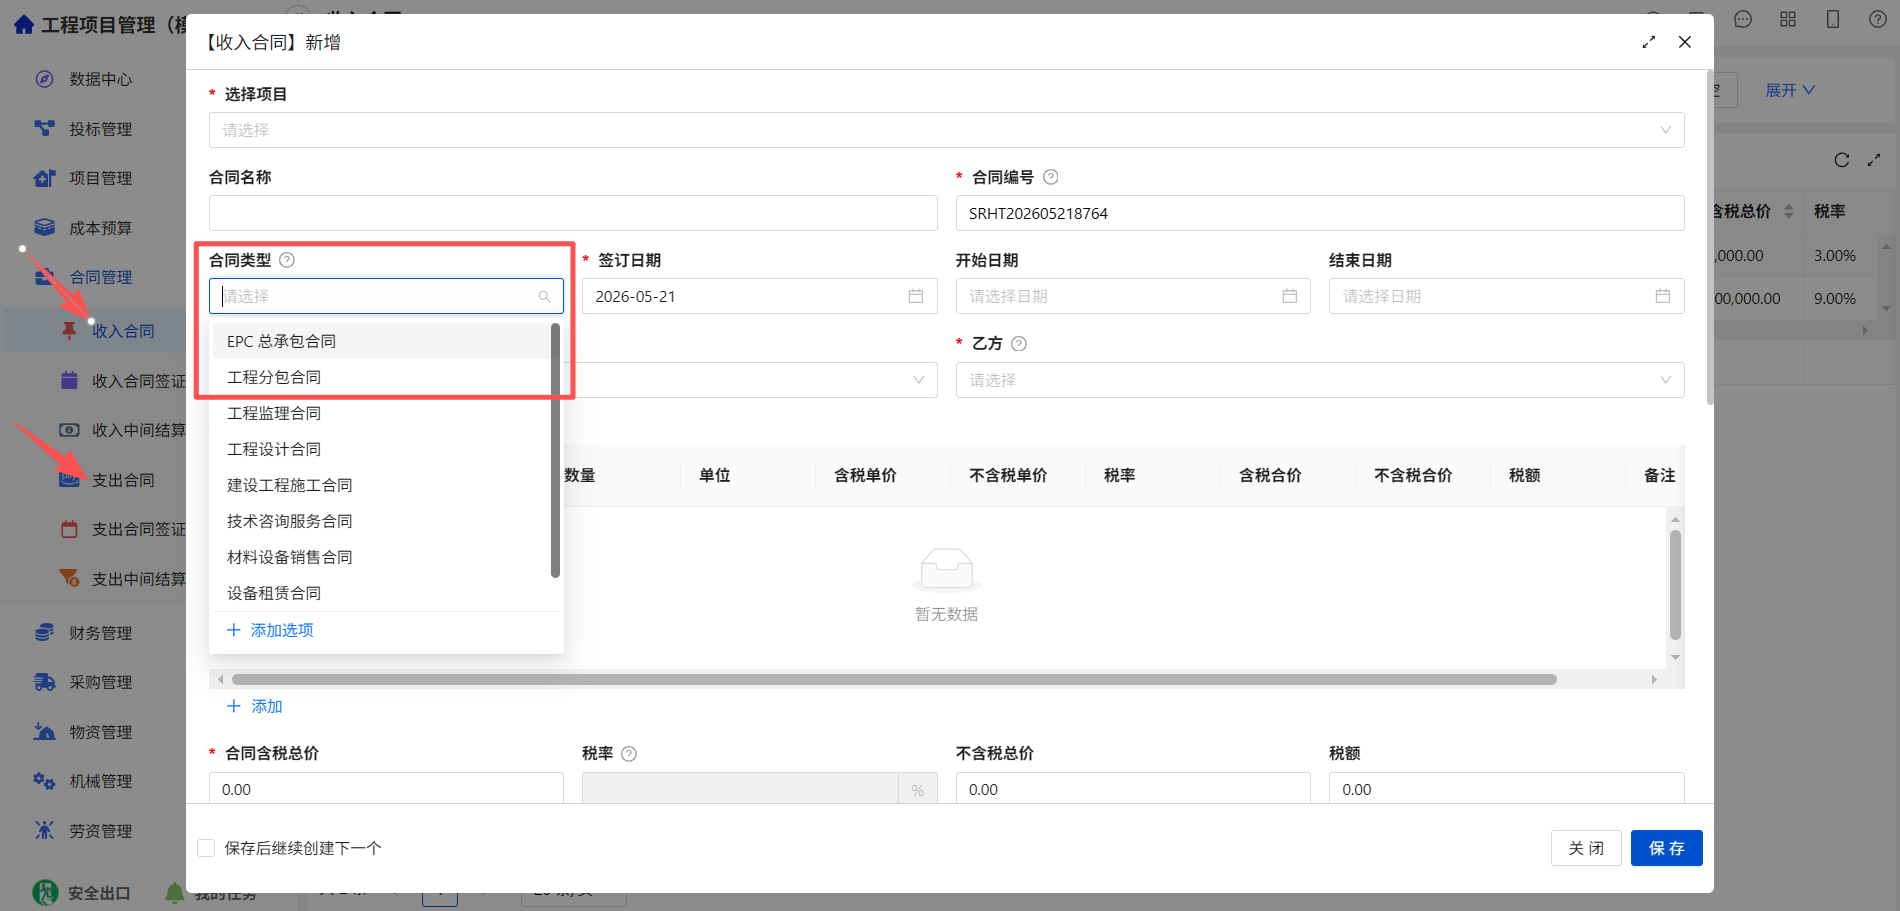Screen dimensions: 1900x911
Task: Choose 工程设计合同 option
Action: 382,449
